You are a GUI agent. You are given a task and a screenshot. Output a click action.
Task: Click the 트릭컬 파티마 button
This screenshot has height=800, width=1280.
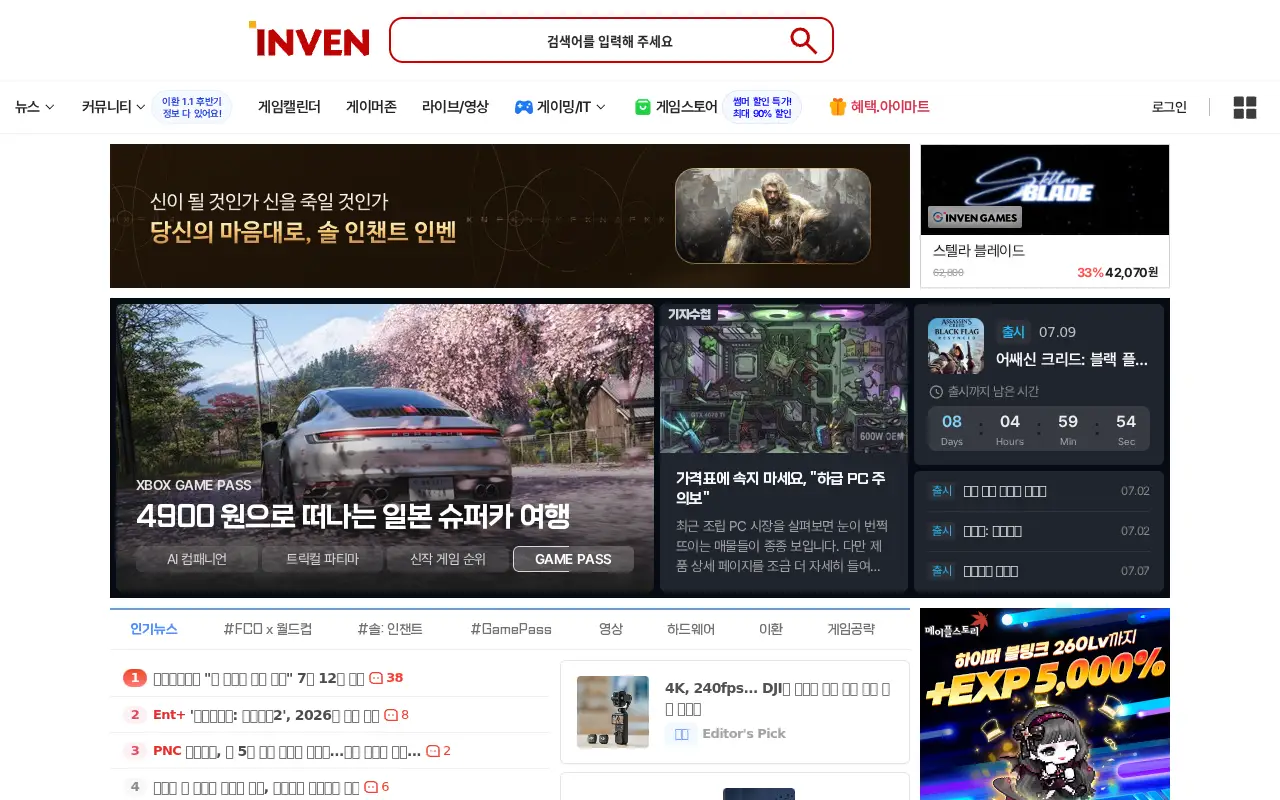tap(322, 559)
